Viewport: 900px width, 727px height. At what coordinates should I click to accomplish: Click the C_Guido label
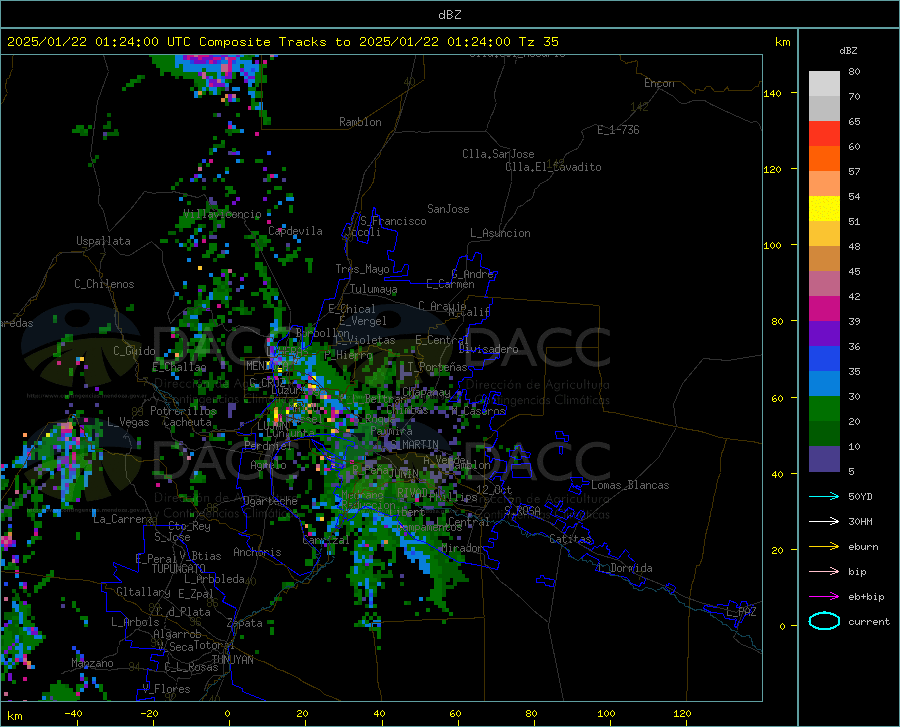coord(134,351)
